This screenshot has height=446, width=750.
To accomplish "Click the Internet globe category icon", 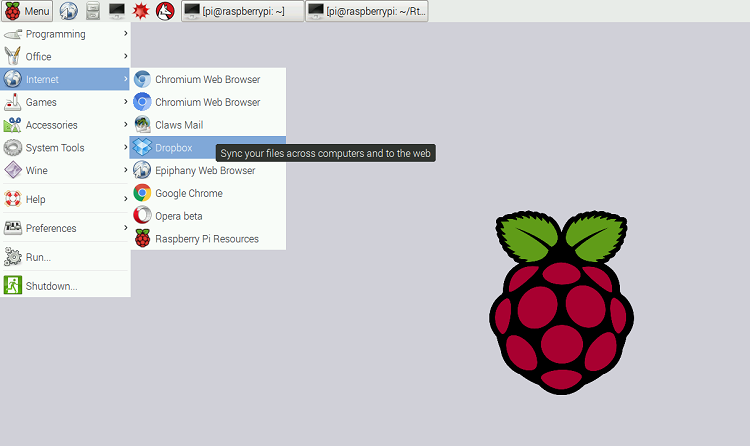I will click(x=12, y=78).
